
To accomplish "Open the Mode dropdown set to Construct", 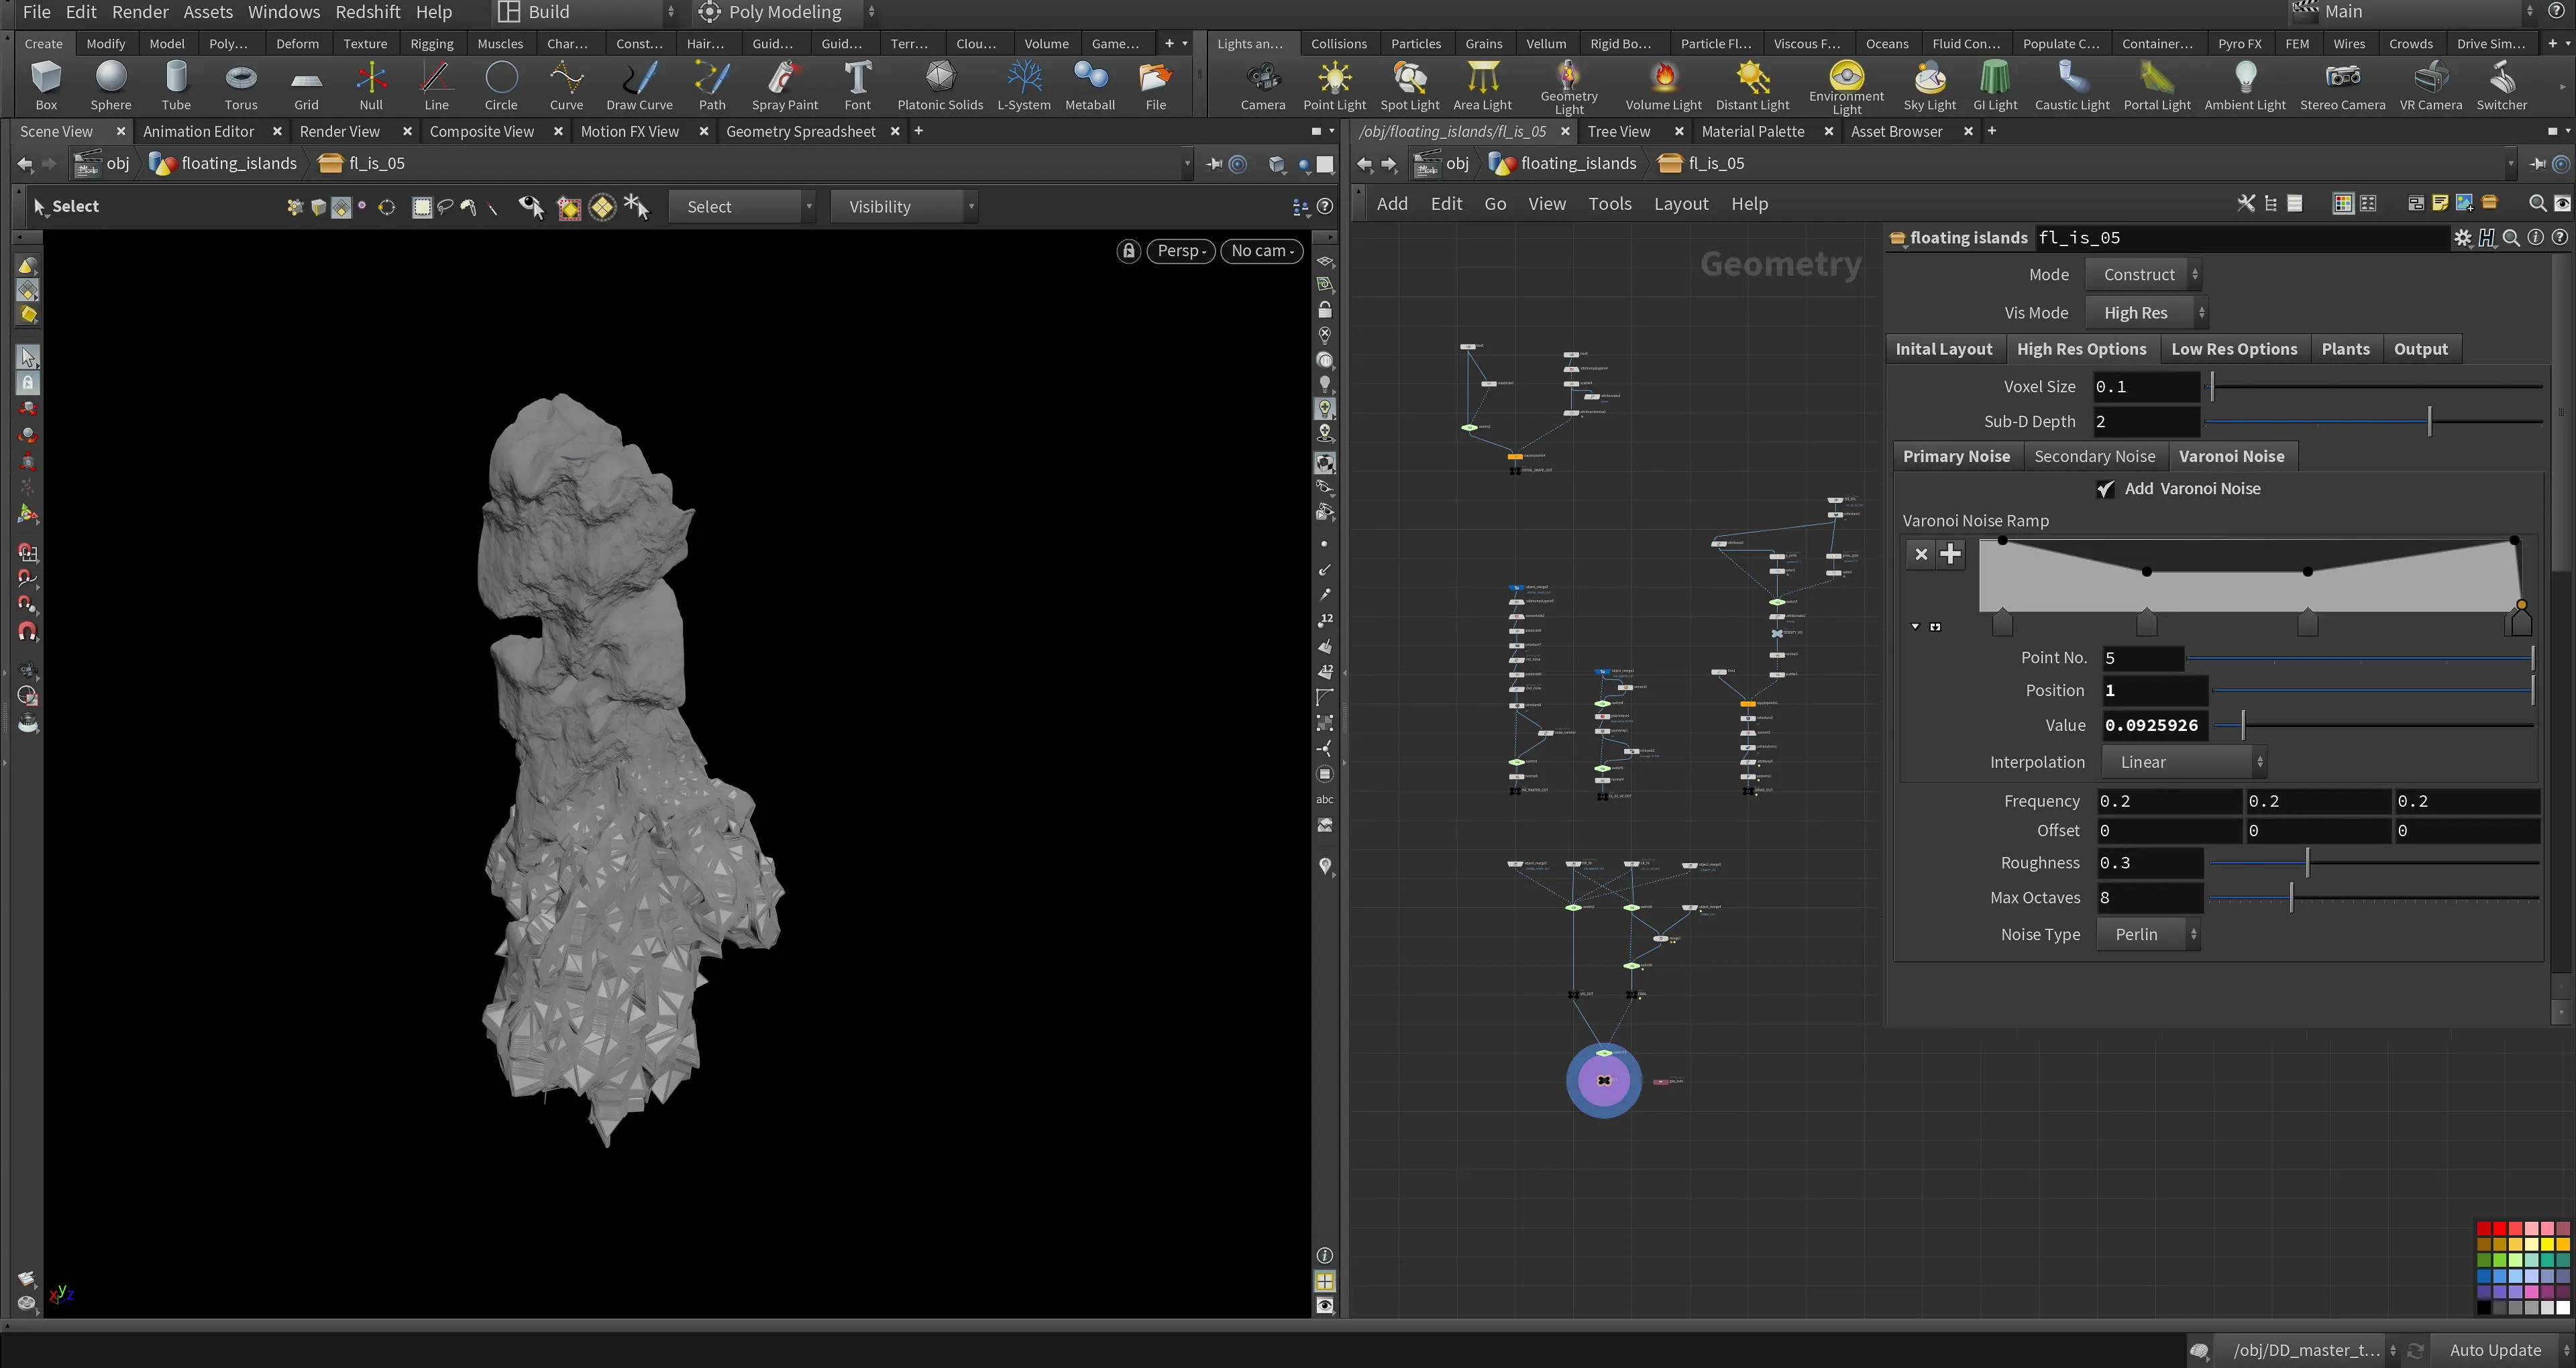I will click(x=2144, y=274).
